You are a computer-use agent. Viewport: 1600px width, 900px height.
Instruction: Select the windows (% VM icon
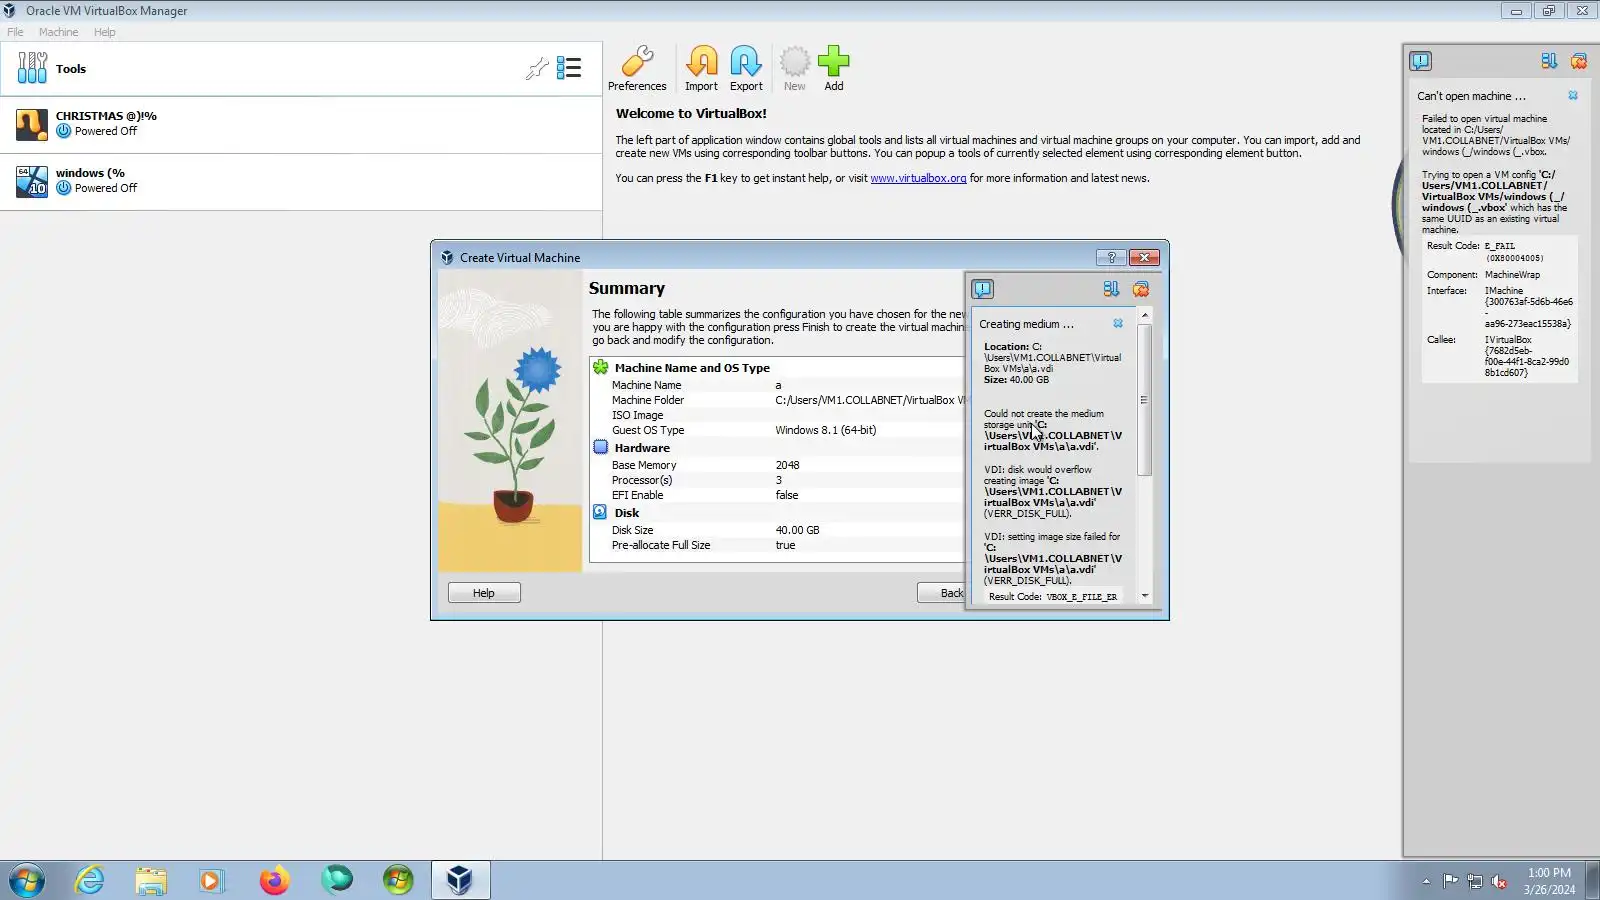click(x=32, y=182)
